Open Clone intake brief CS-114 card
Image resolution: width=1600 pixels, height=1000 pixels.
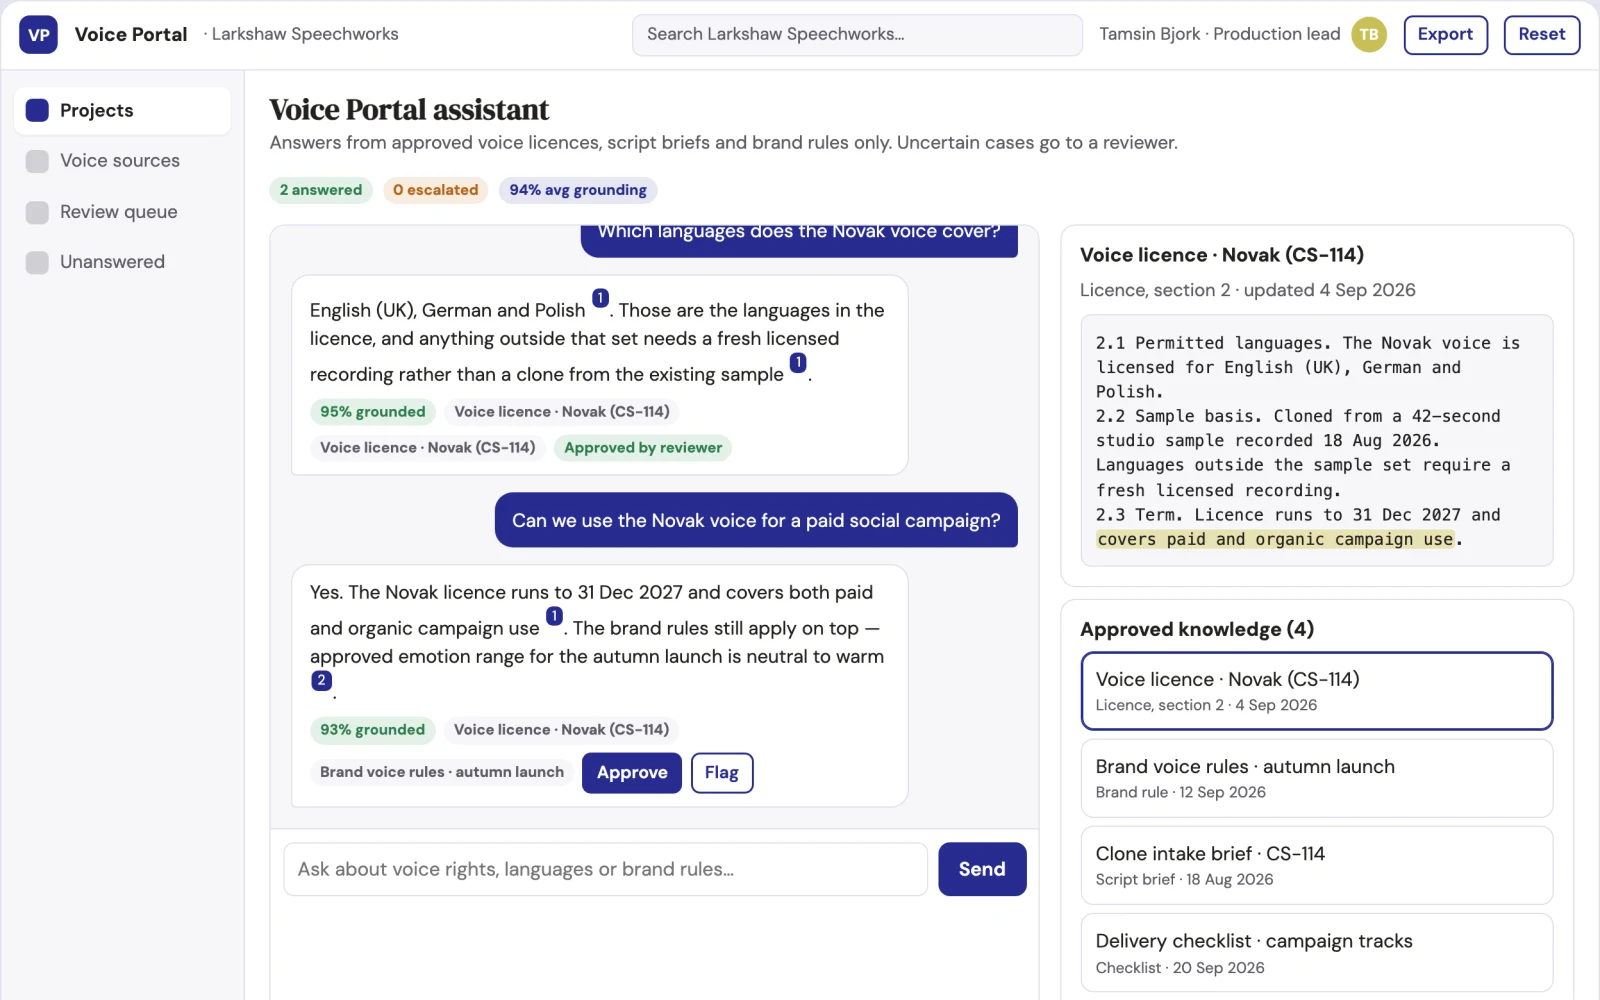(1317, 865)
